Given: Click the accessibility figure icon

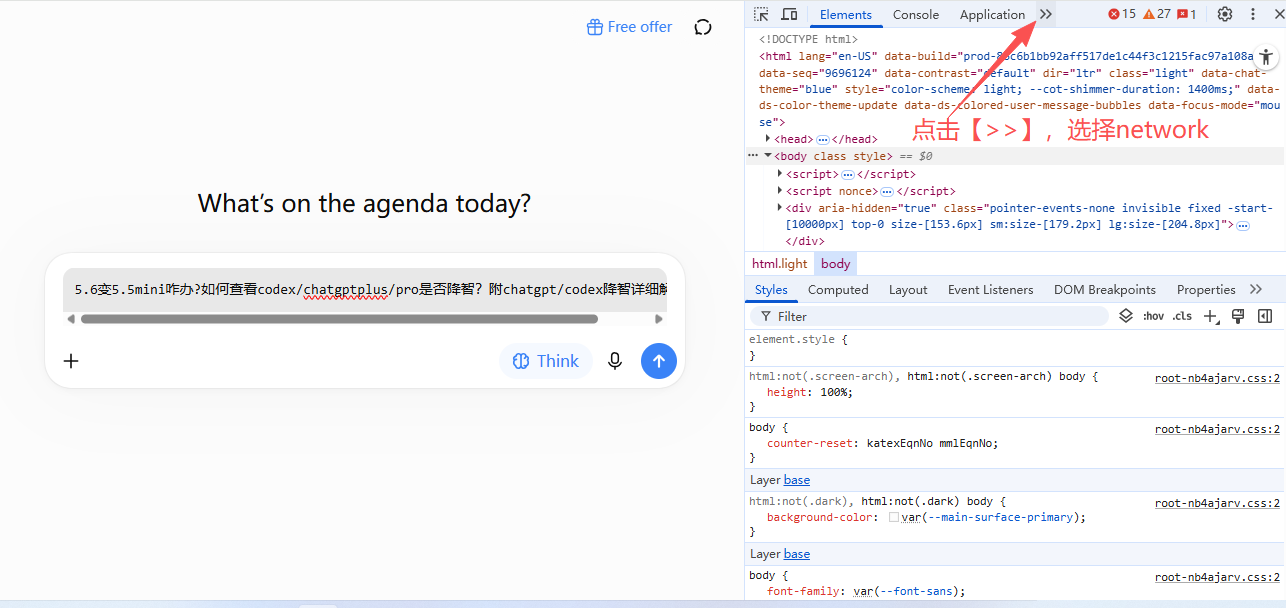Looking at the screenshot, I should coord(1266,57).
